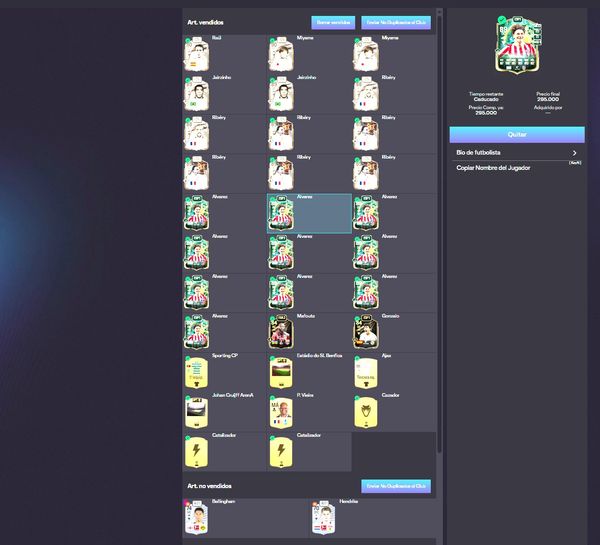Image resolution: width=600 pixels, height=545 pixels.
Task: Select the Ajax kit item card
Action: (x=366, y=372)
